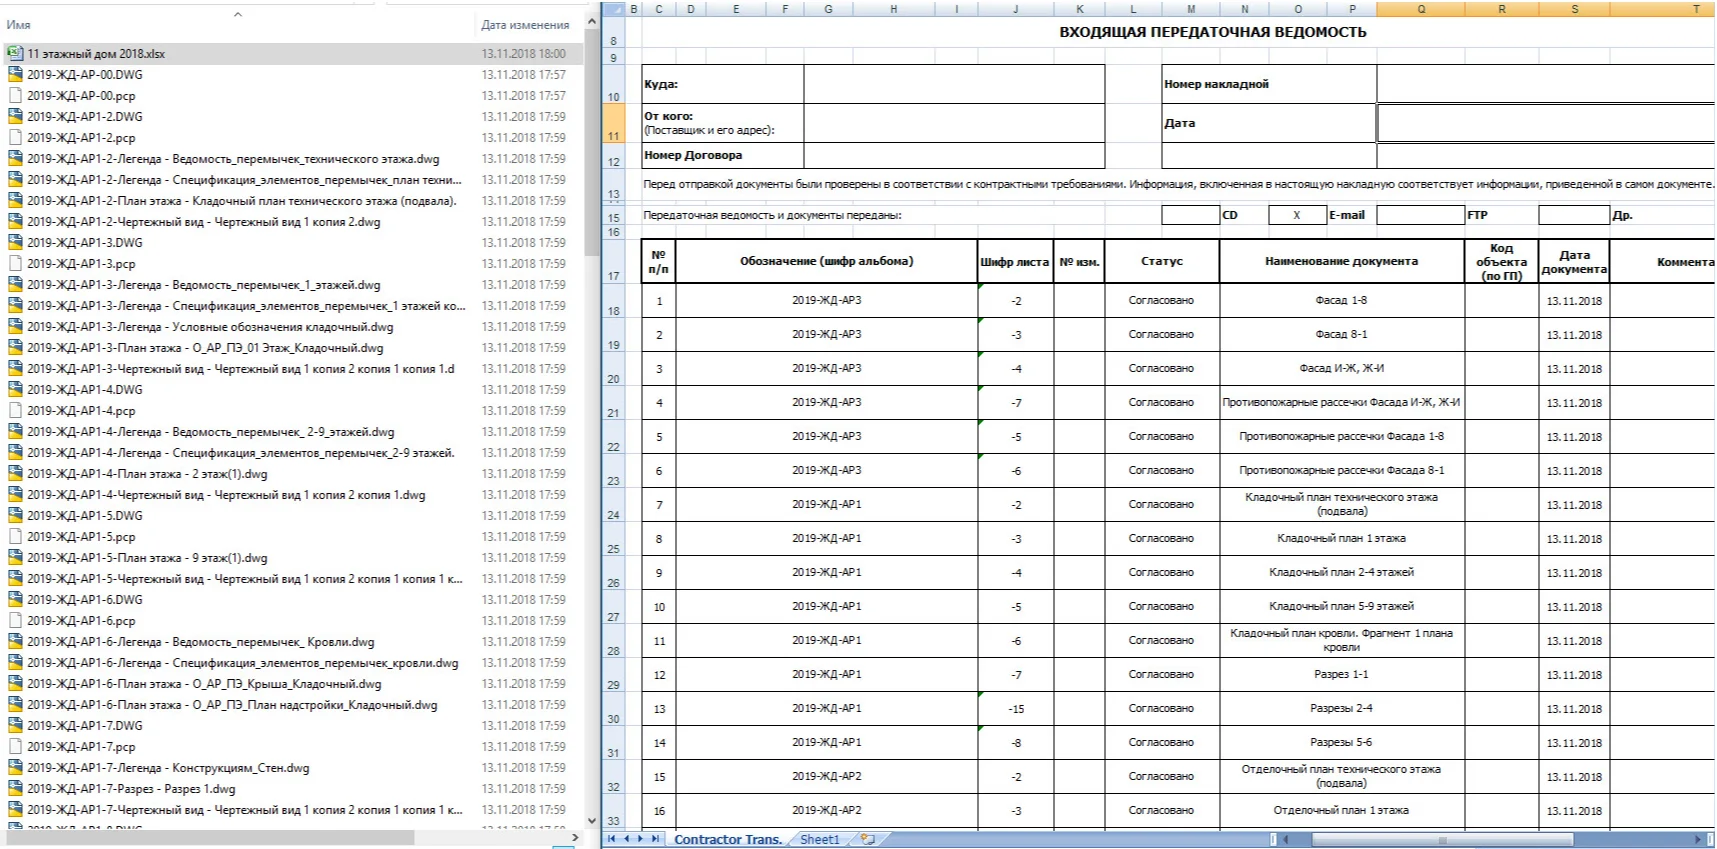Click the blank file icon of 2019-ЖД-АР1-7.pcp
This screenshot has width=1717, height=849.
click(x=15, y=747)
